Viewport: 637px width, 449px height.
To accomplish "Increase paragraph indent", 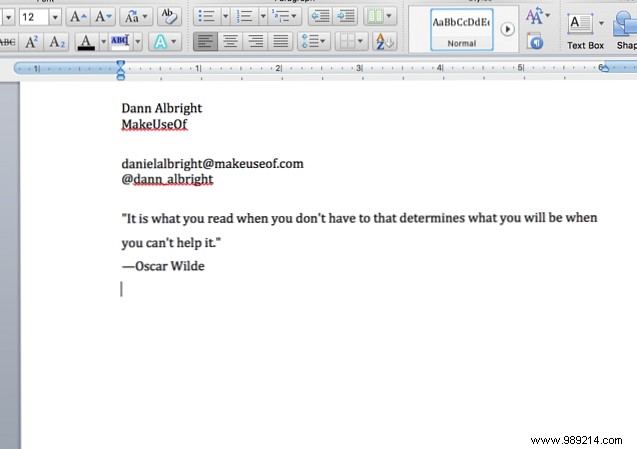I will [346, 17].
